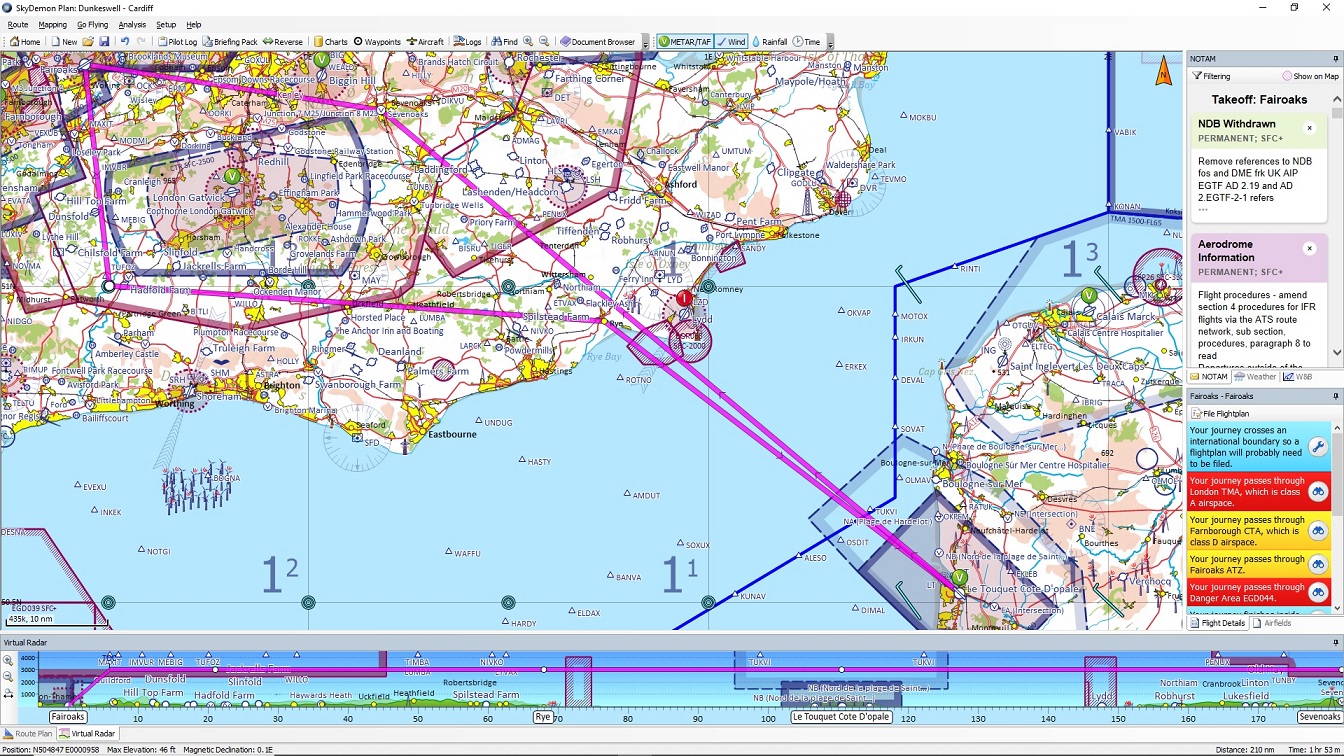Zoom in on the map via toolbar

click(528, 42)
